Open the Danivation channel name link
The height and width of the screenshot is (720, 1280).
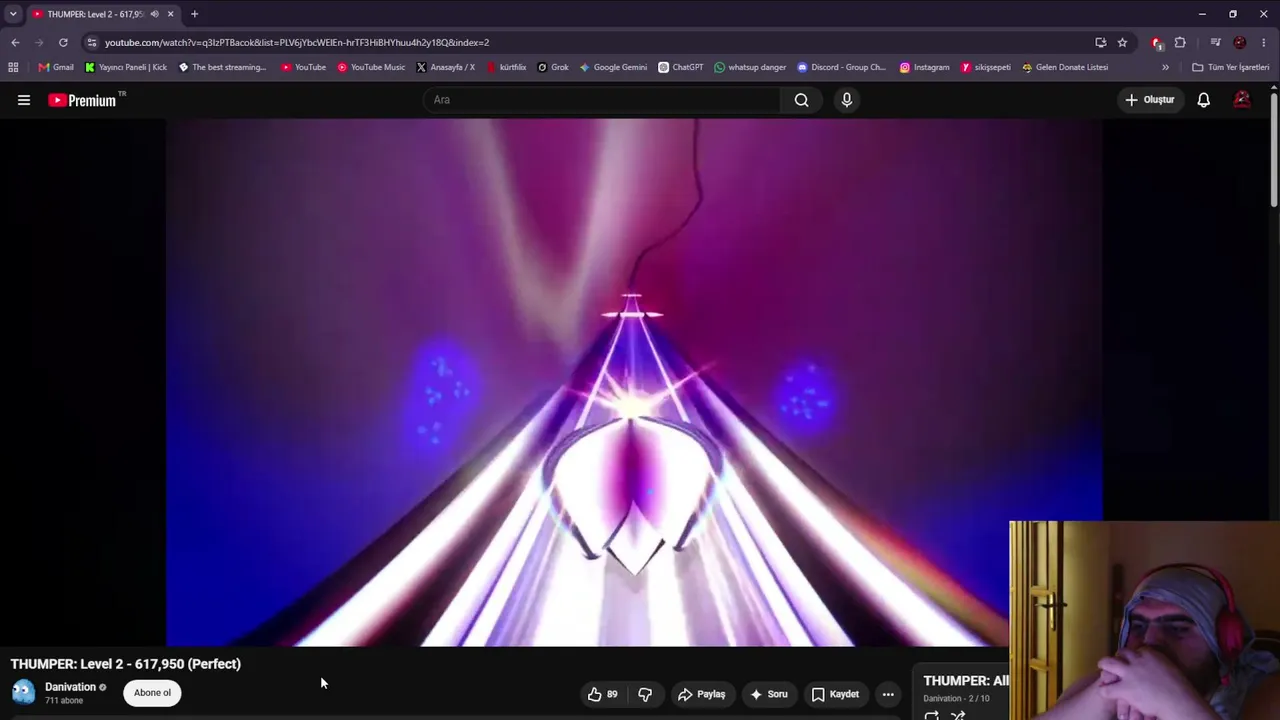click(70, 687)
